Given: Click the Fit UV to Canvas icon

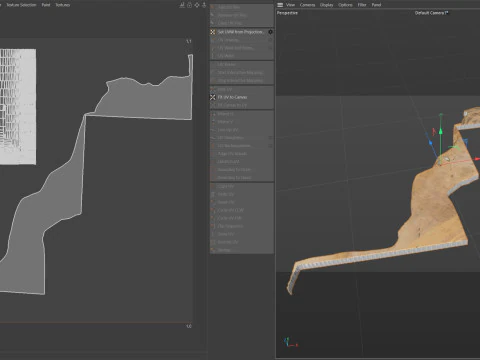Looking at the screenshot, I should (213, 97).
